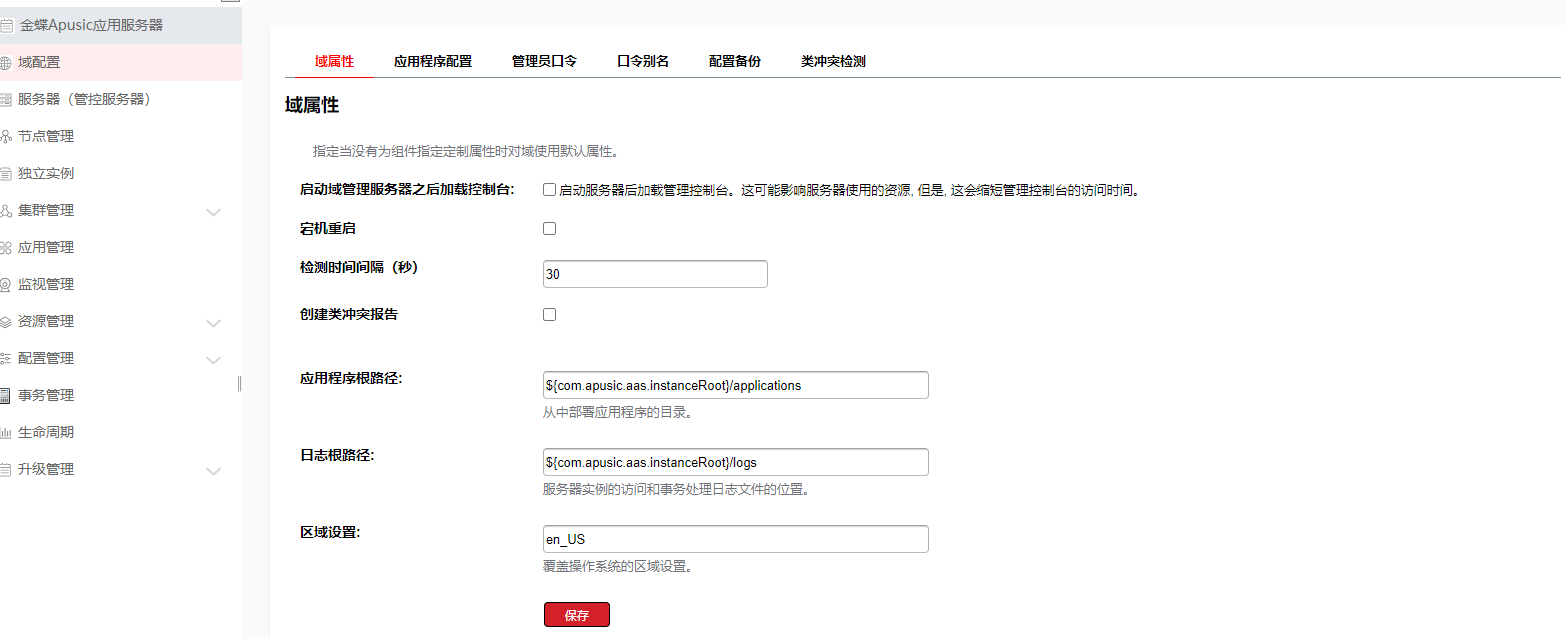Click the 节点管理 icon in sidebar
This screenshot has height=639, width=1566.
6,137
